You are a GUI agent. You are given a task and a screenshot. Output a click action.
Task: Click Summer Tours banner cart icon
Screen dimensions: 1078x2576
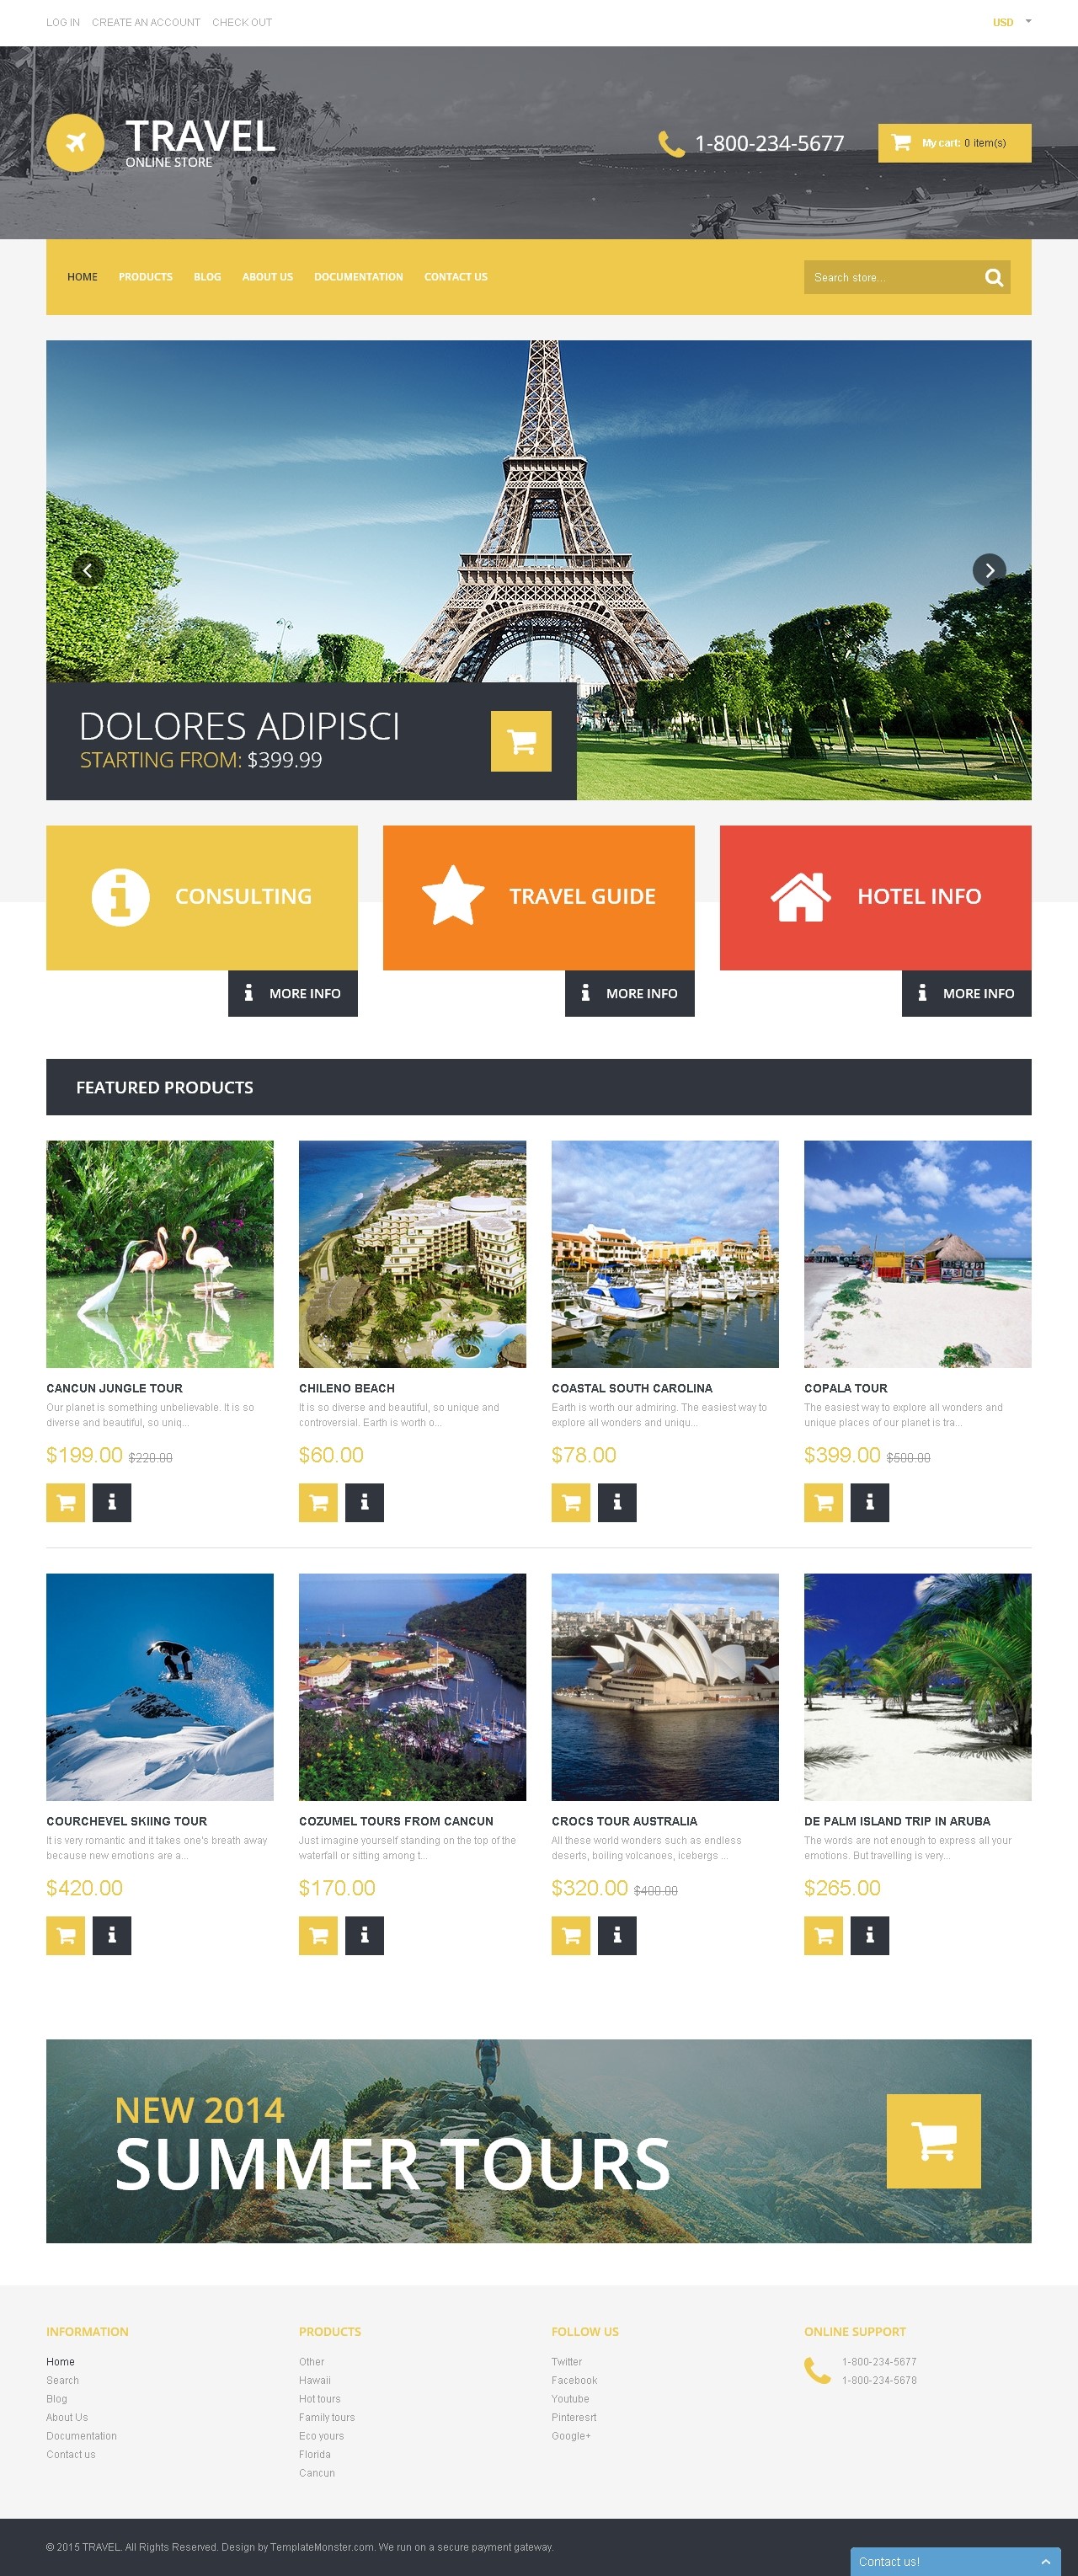coord(933,2141)
